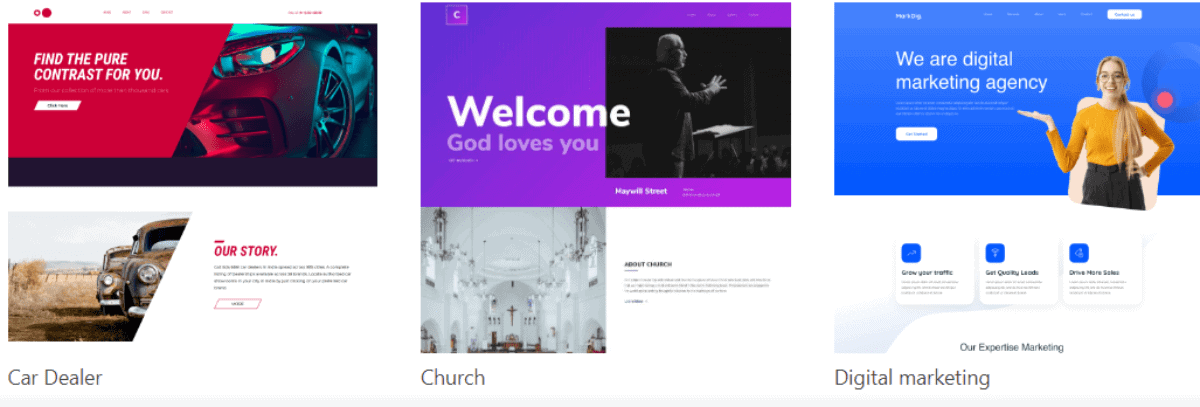Open the Digital marketing template title
This screenshot has width=1200, height=407.
tap(912, 378)
